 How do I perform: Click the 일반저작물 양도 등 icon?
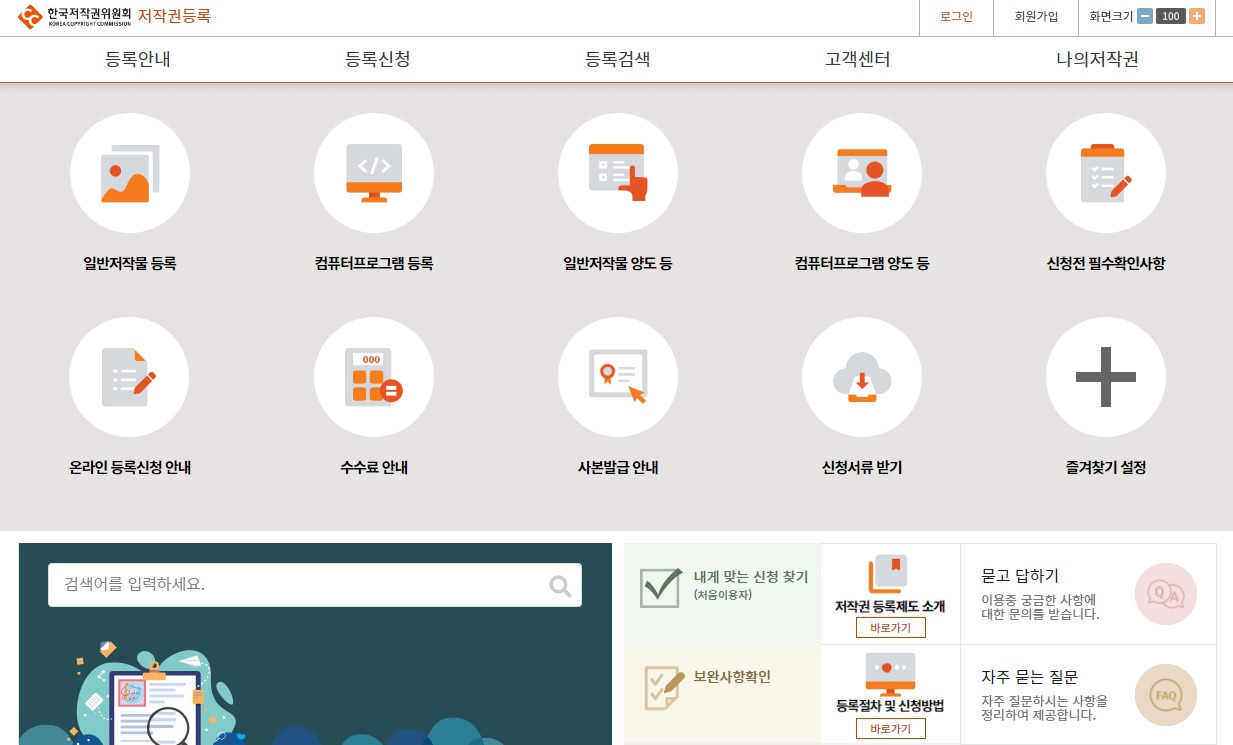click(x=618, y=172)
